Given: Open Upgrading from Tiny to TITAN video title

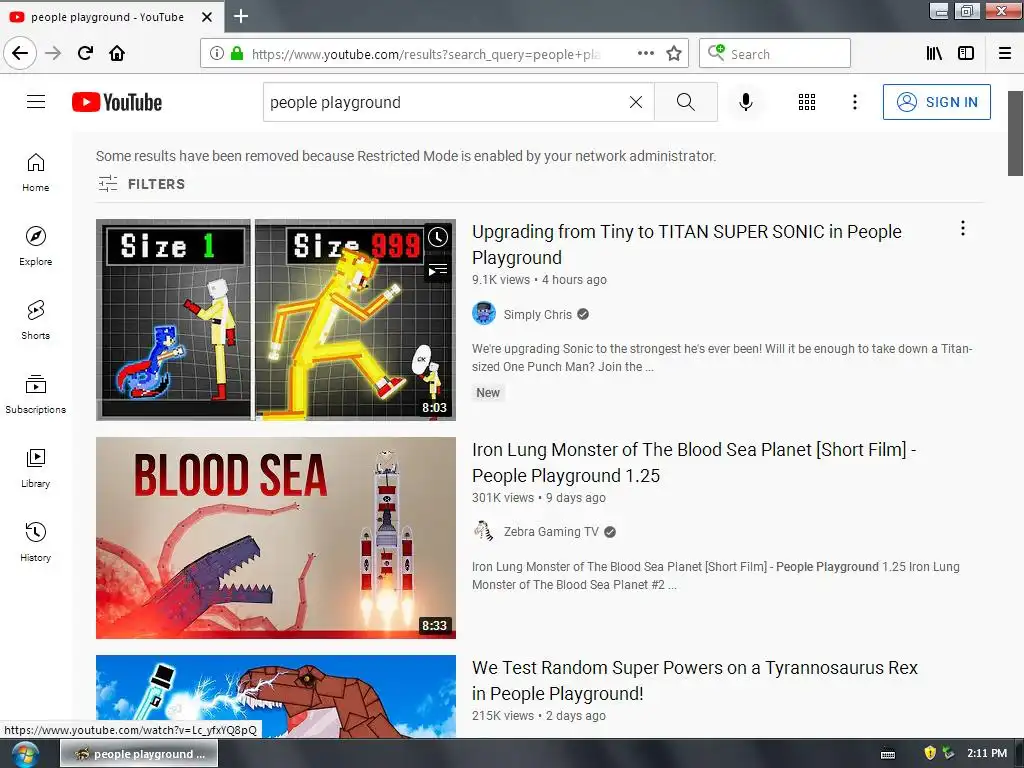Looking at the screenshot, I should [686, 244].
